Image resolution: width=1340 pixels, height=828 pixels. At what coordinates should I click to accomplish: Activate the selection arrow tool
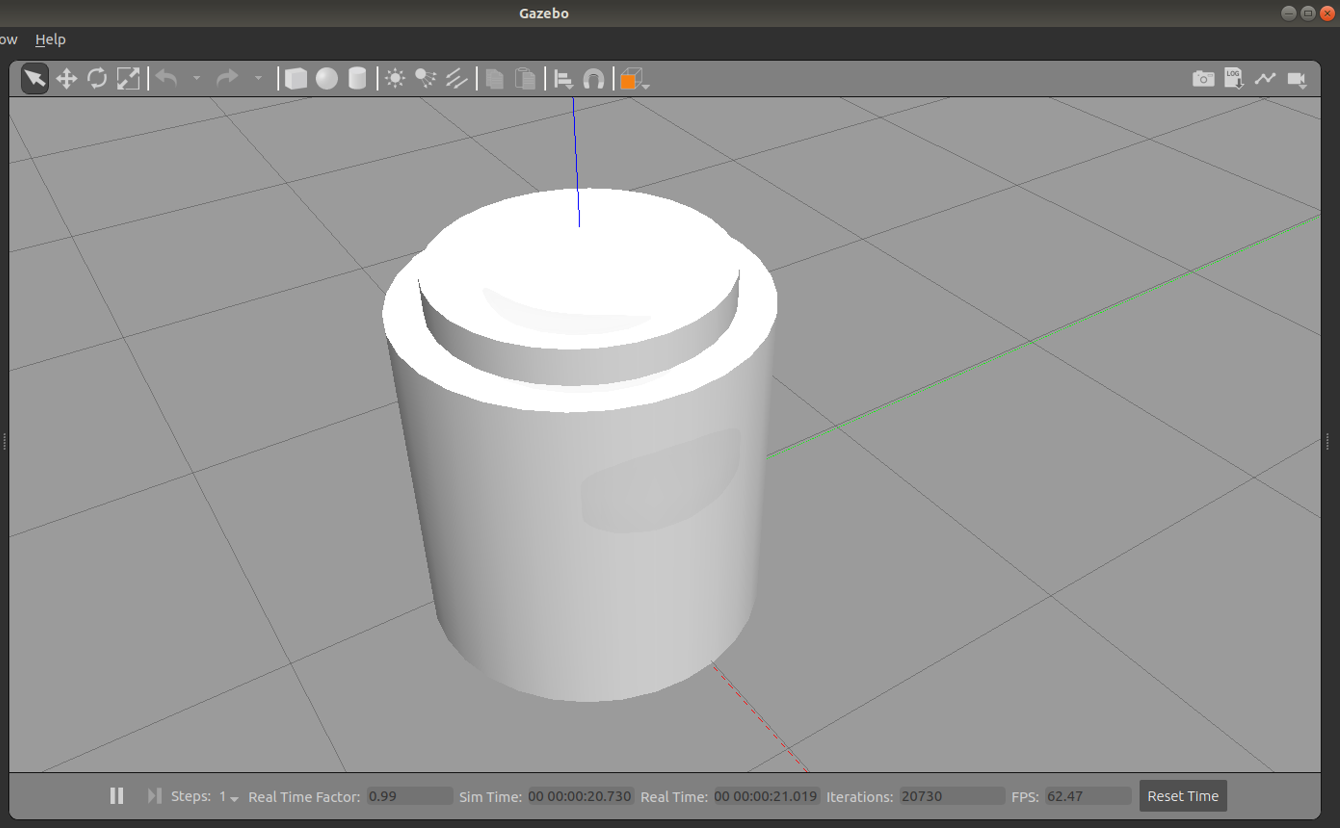(35, 79)
